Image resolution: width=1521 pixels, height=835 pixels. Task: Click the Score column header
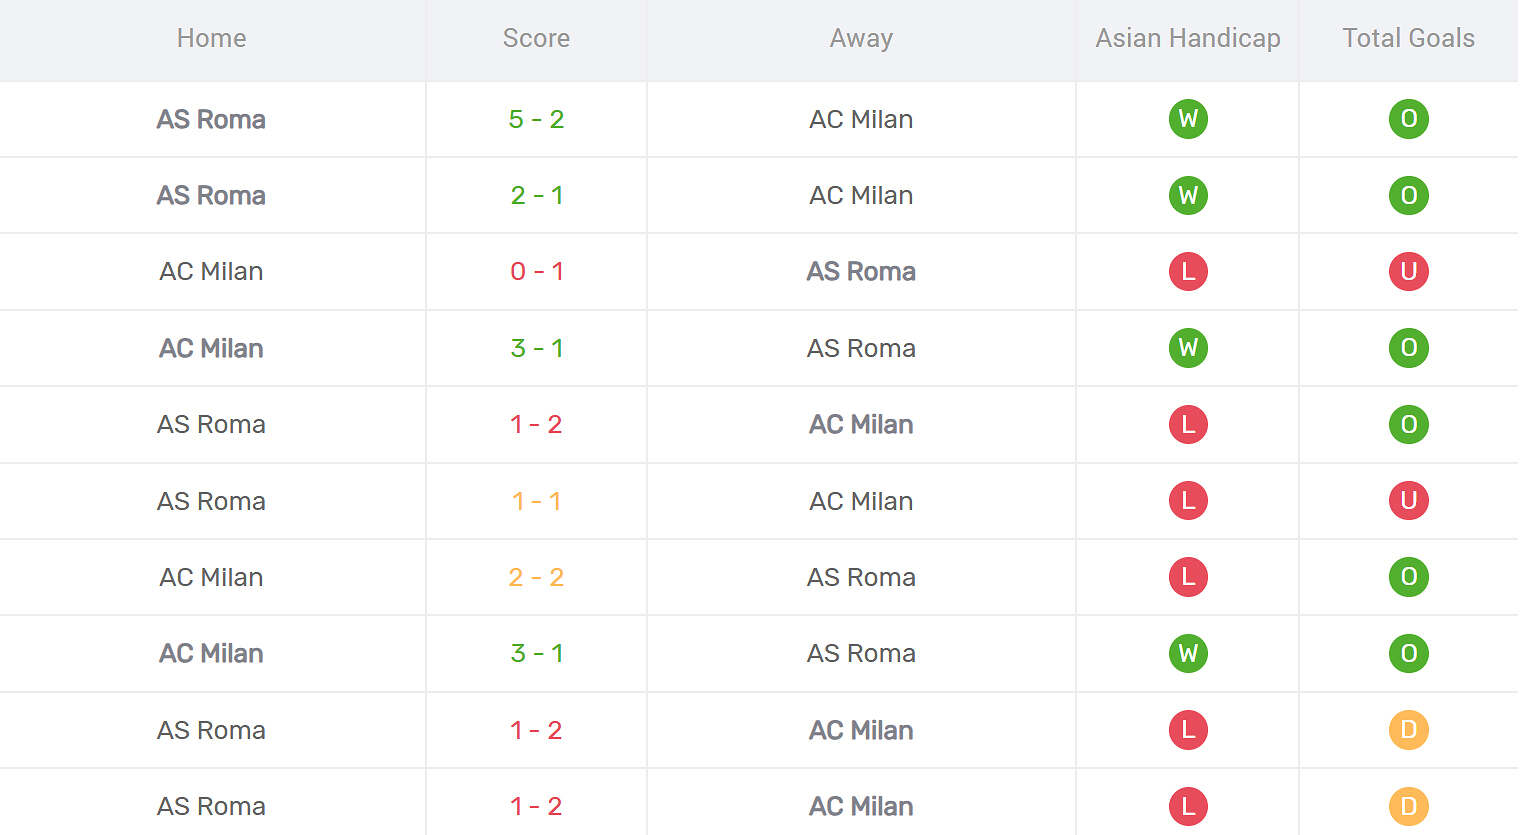536,38
